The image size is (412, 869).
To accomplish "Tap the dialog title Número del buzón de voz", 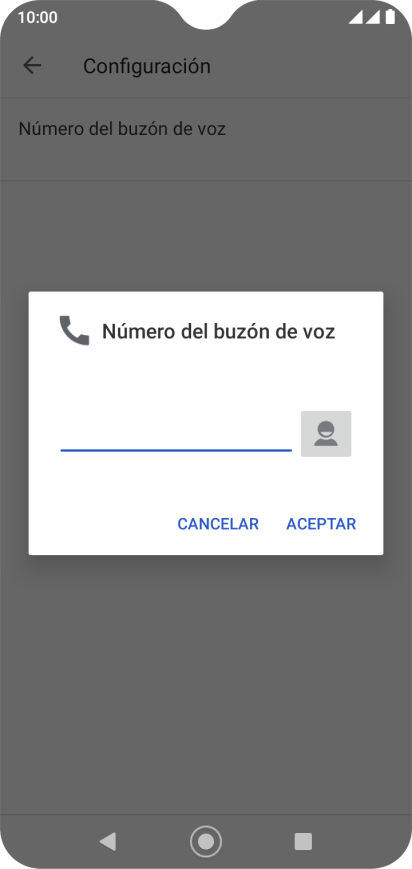I will (218, 331).
